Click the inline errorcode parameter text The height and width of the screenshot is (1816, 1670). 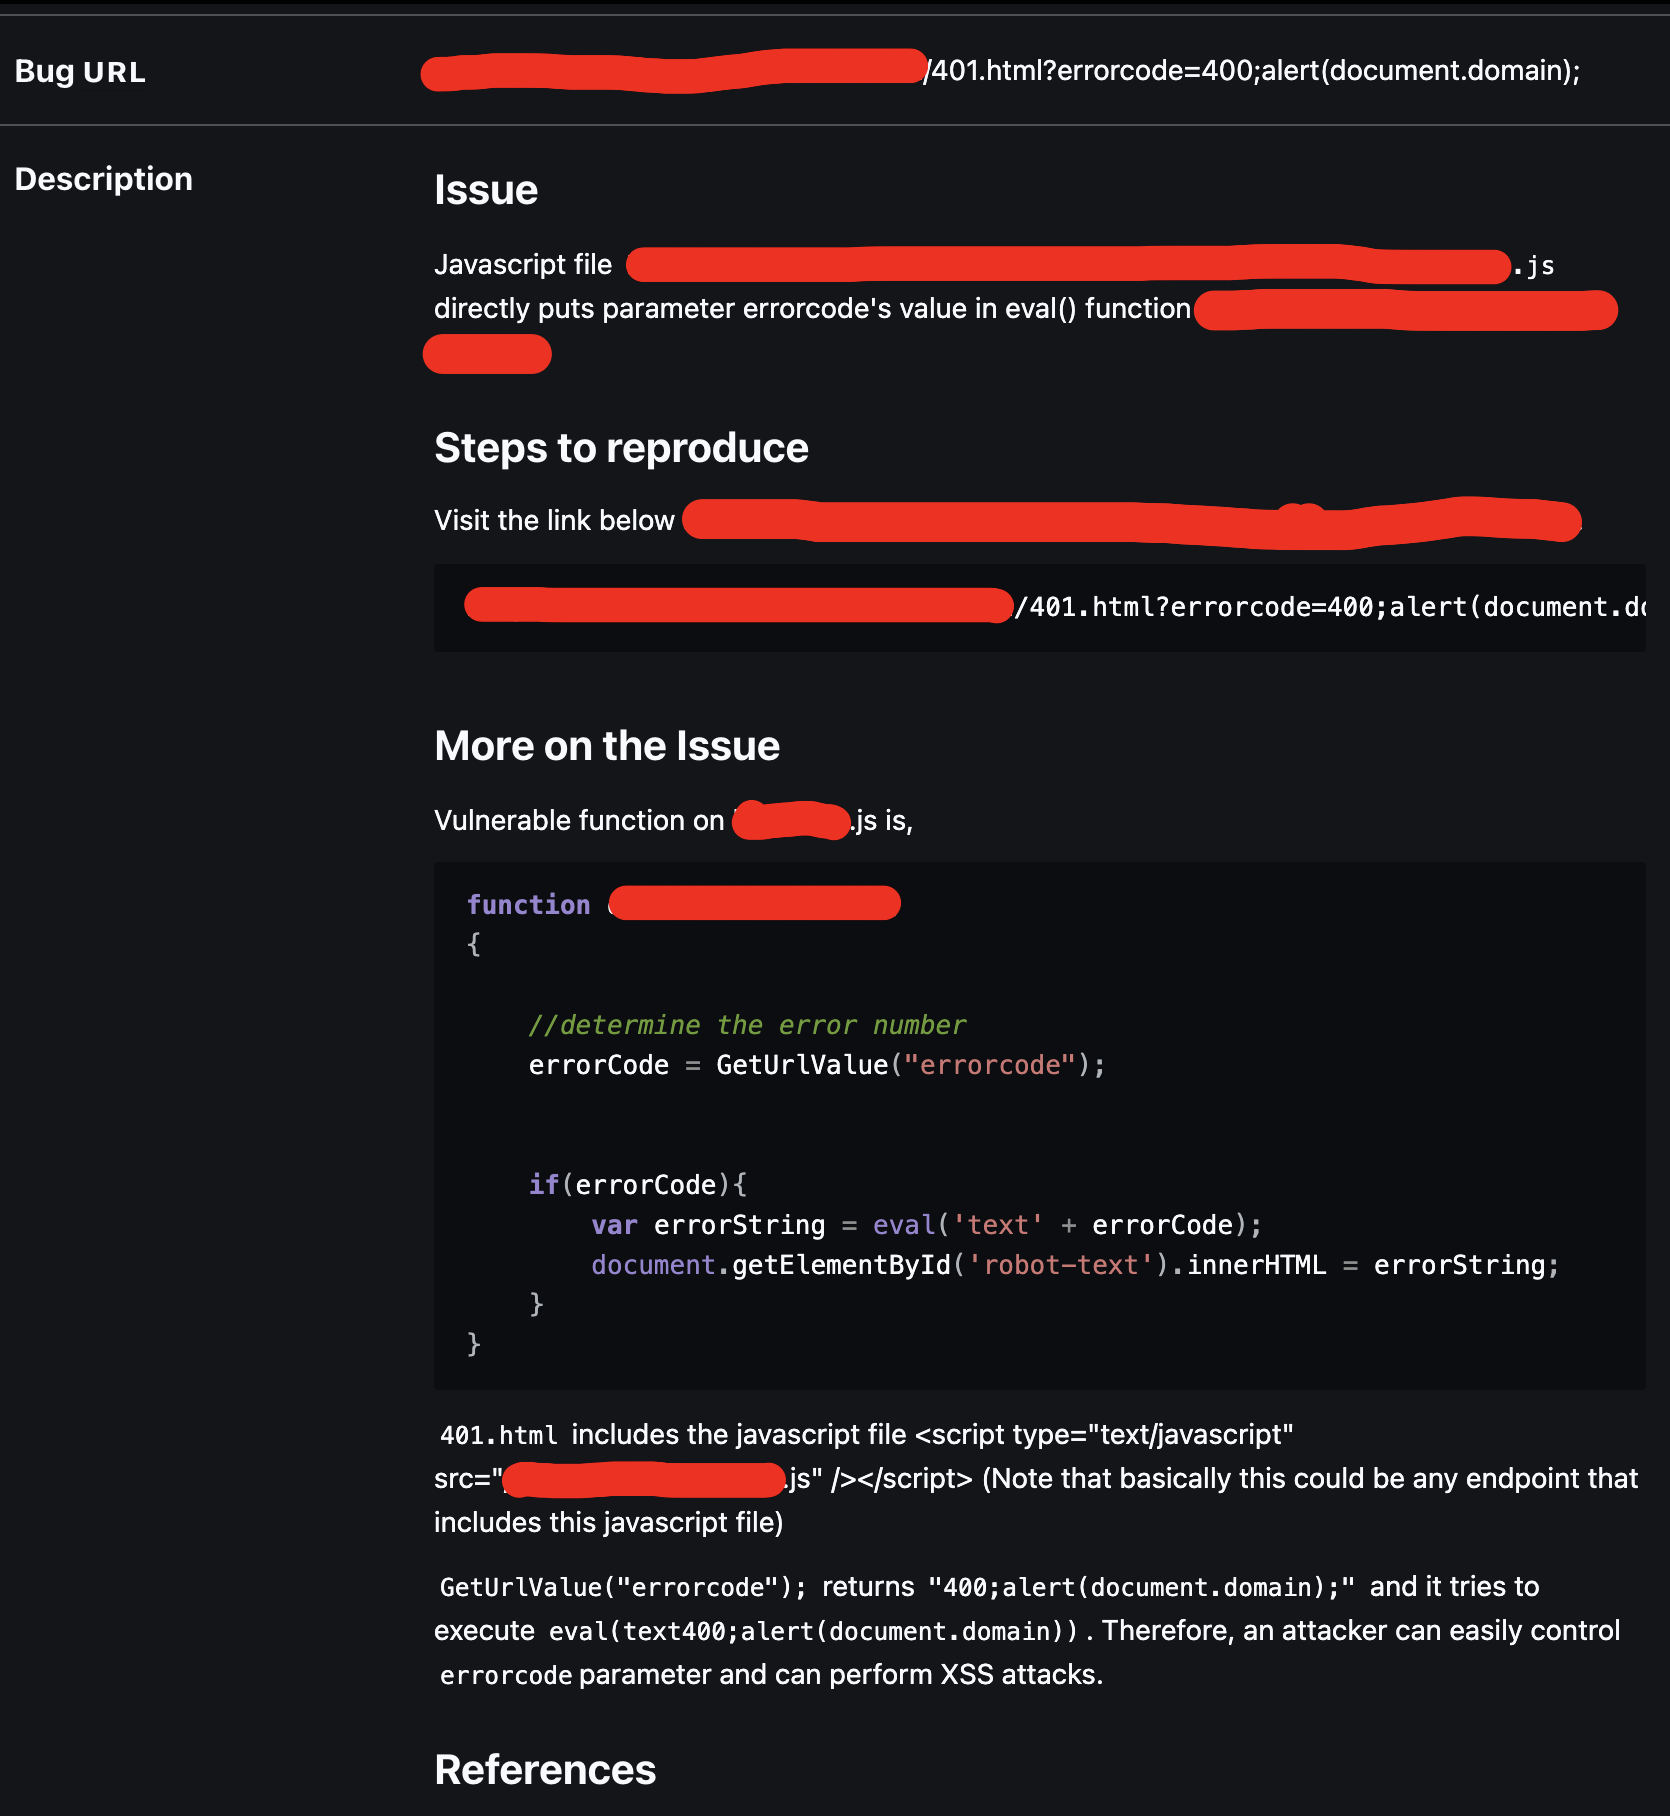pos(506,1675)
